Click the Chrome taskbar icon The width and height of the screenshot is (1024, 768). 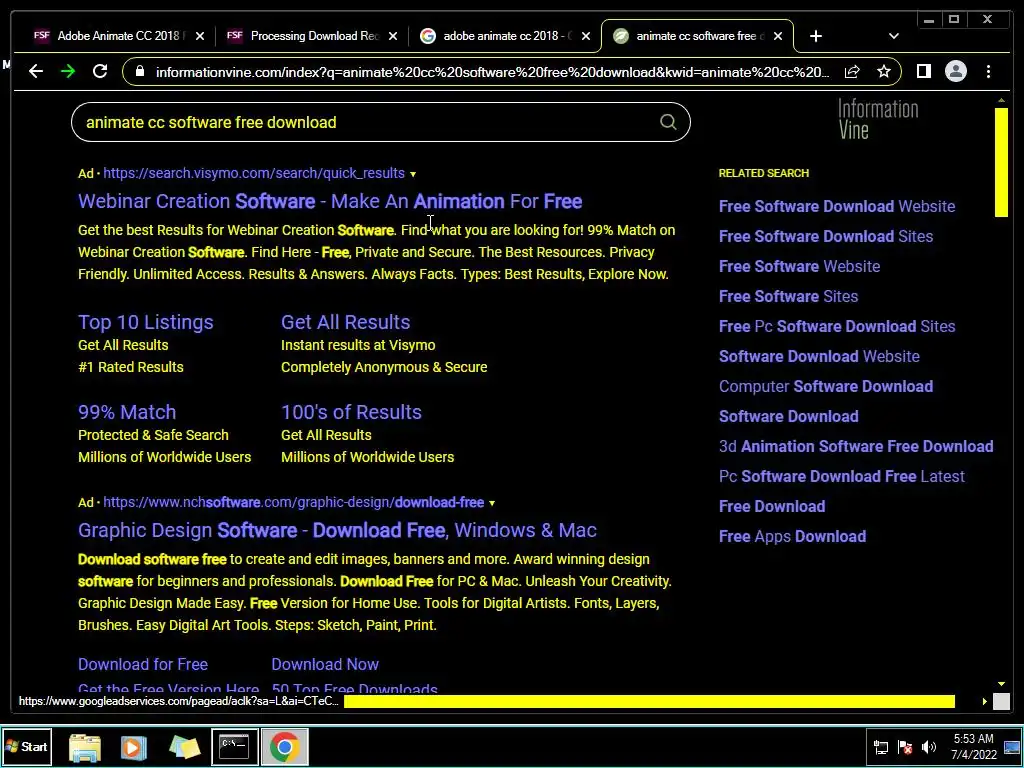pos(284,746)
